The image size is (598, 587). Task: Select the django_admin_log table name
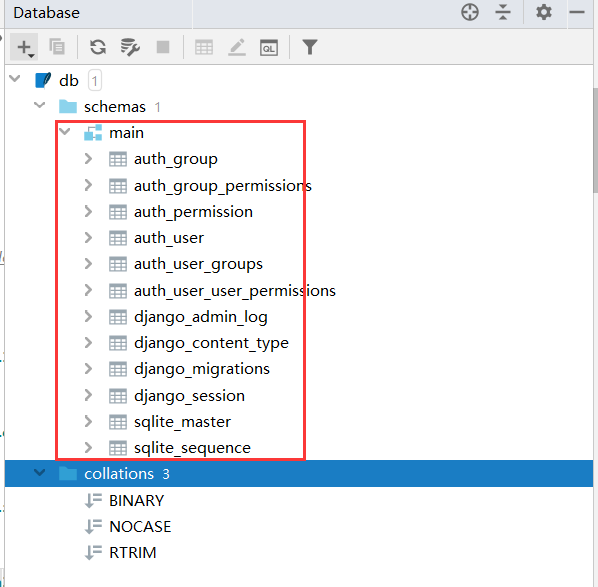click(201, 318)
